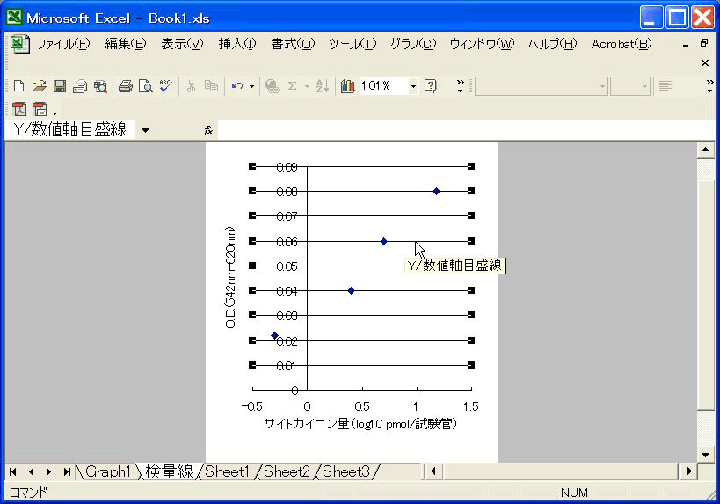Open the 書式 (Format) menu
This screenshot has width=720, height=504.
[292, 44]
